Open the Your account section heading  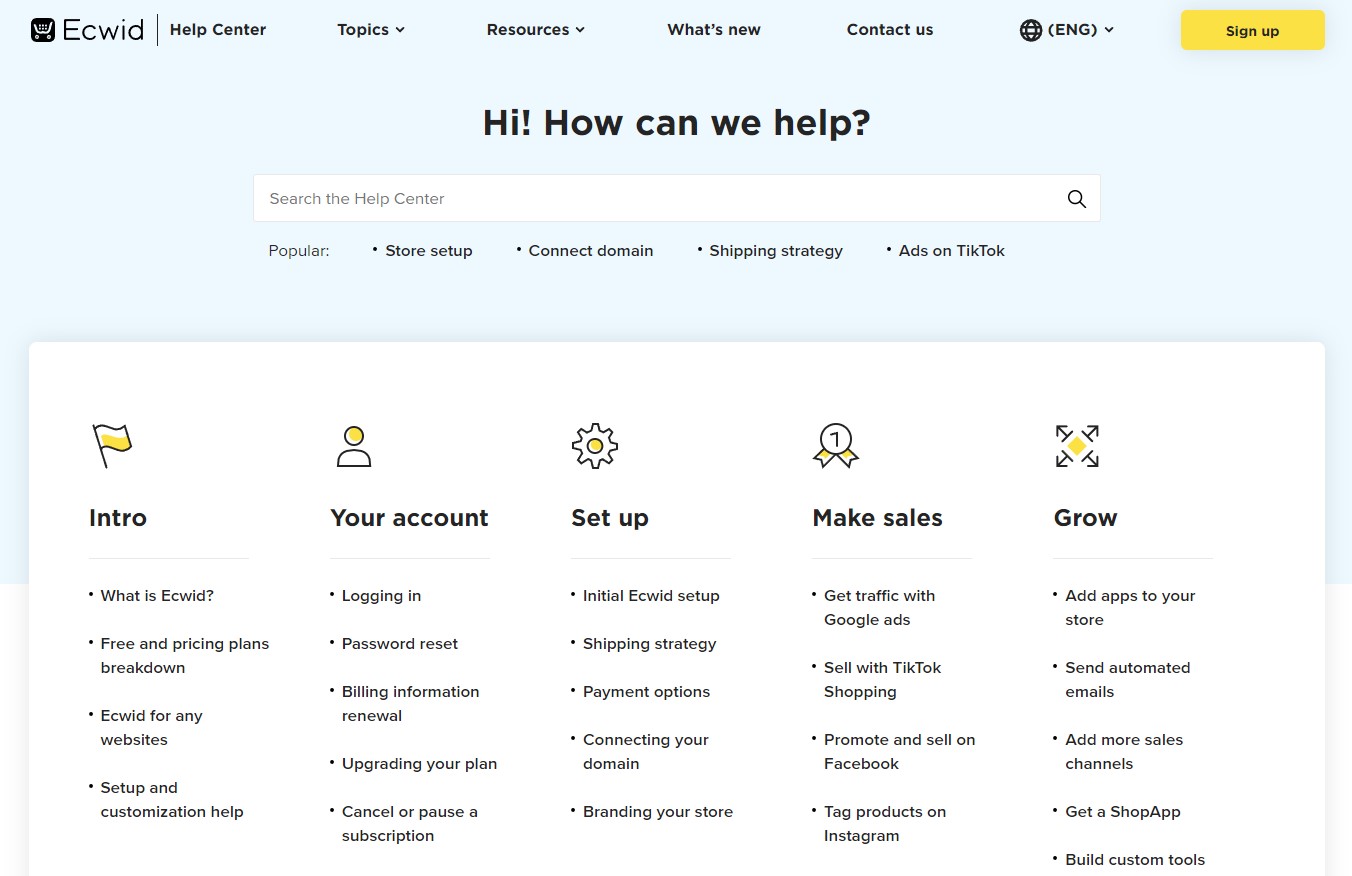[410, 518]
